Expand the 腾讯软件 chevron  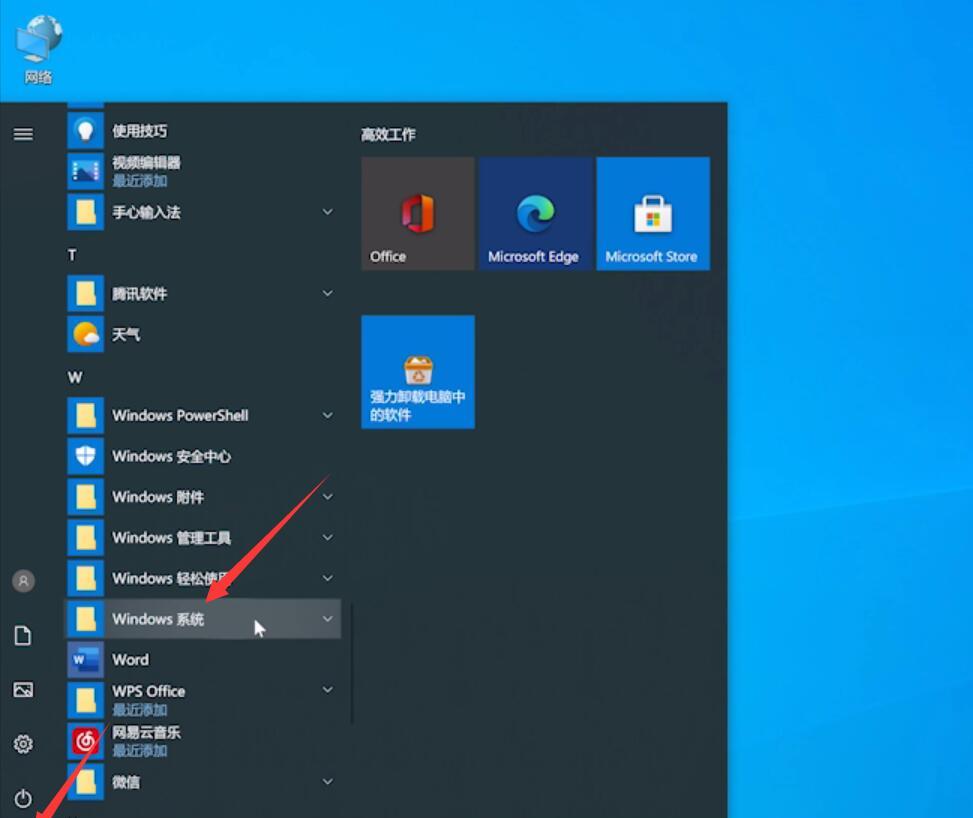tap(328, 294)
